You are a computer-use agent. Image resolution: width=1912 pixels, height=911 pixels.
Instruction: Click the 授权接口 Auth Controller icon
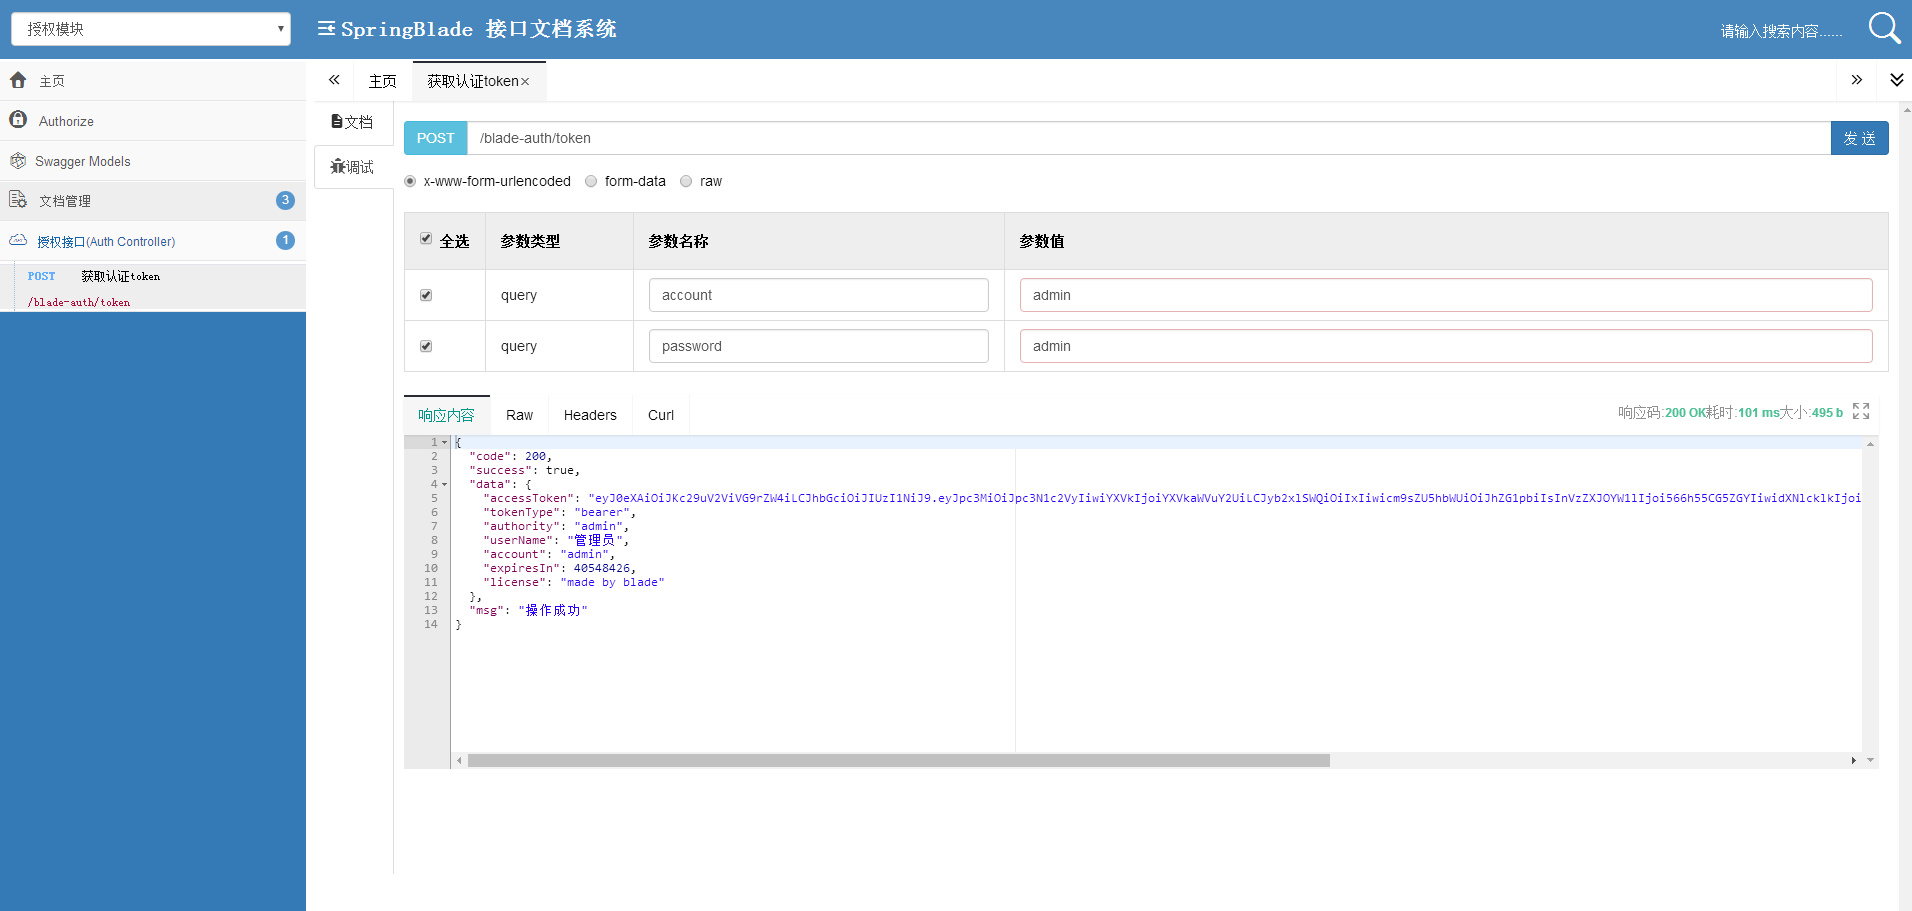tap(18, 241)
